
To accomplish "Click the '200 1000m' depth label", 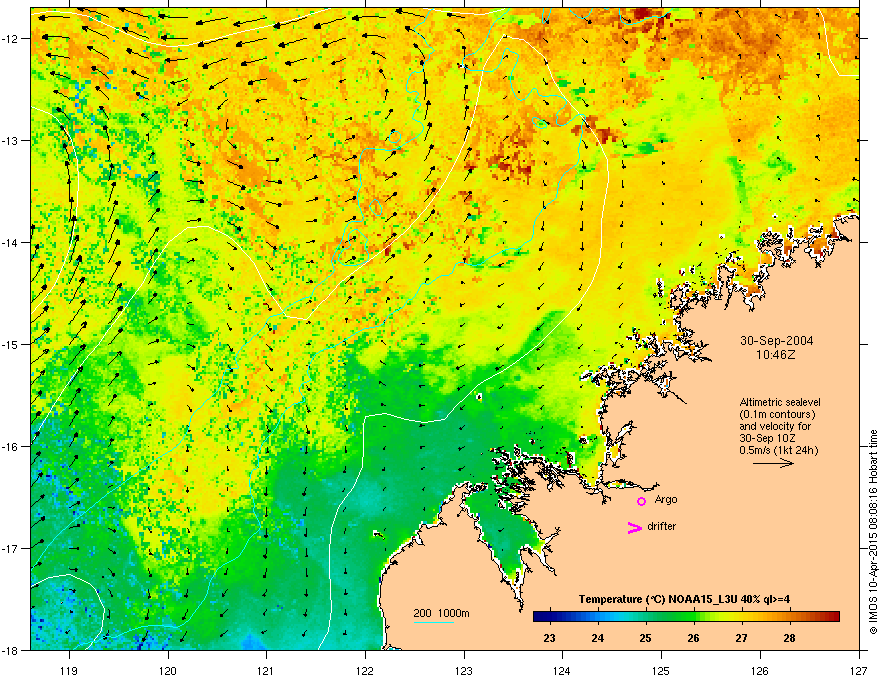I will (x=442, y=613).
